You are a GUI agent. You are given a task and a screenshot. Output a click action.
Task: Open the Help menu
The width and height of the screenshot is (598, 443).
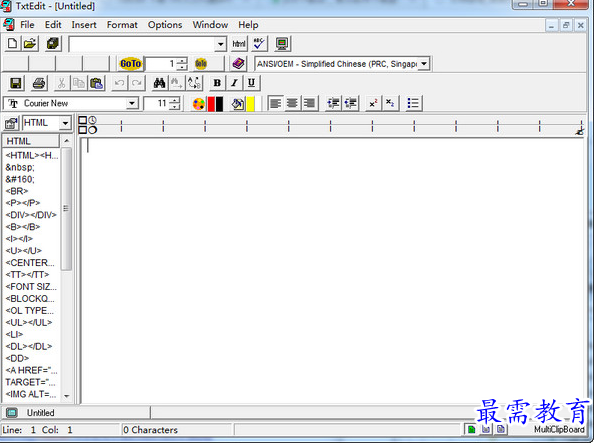[248, 25]
